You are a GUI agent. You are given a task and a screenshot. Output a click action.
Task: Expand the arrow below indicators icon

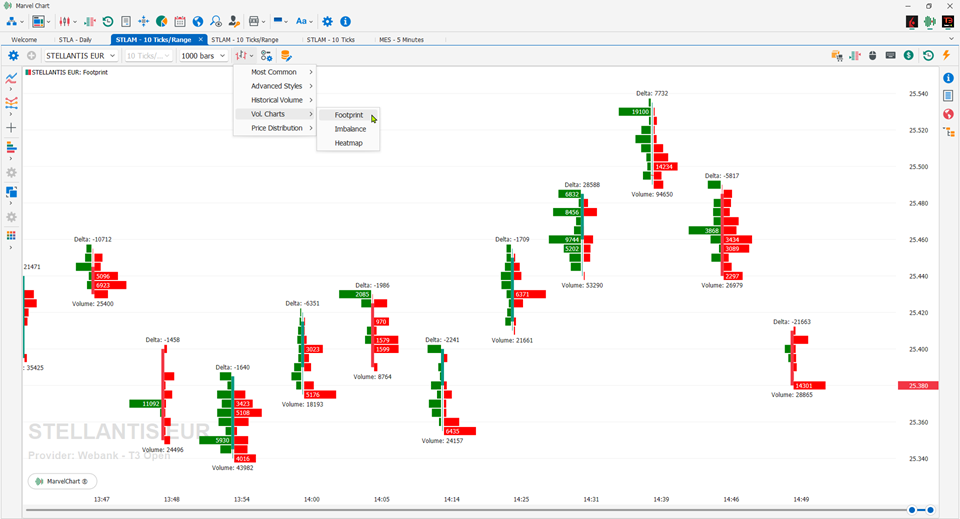(x=11, y=89)
